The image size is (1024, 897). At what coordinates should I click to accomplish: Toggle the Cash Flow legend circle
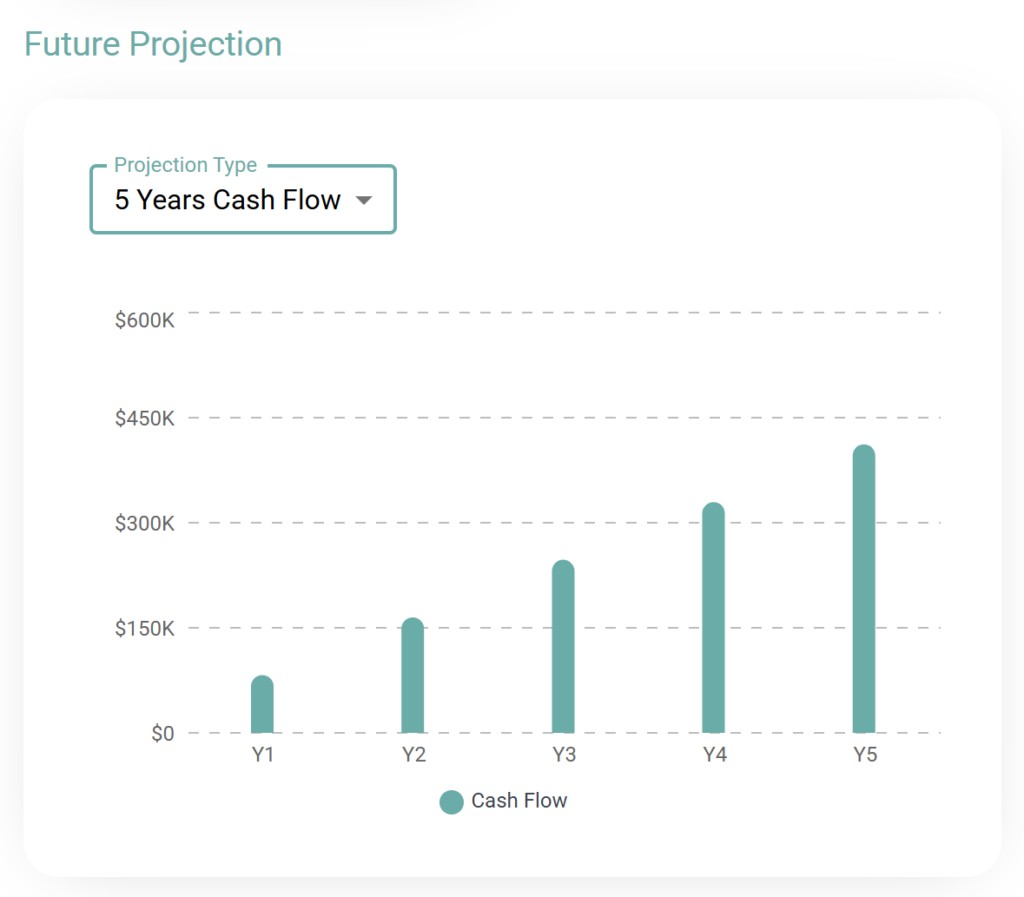click(451, 801)
